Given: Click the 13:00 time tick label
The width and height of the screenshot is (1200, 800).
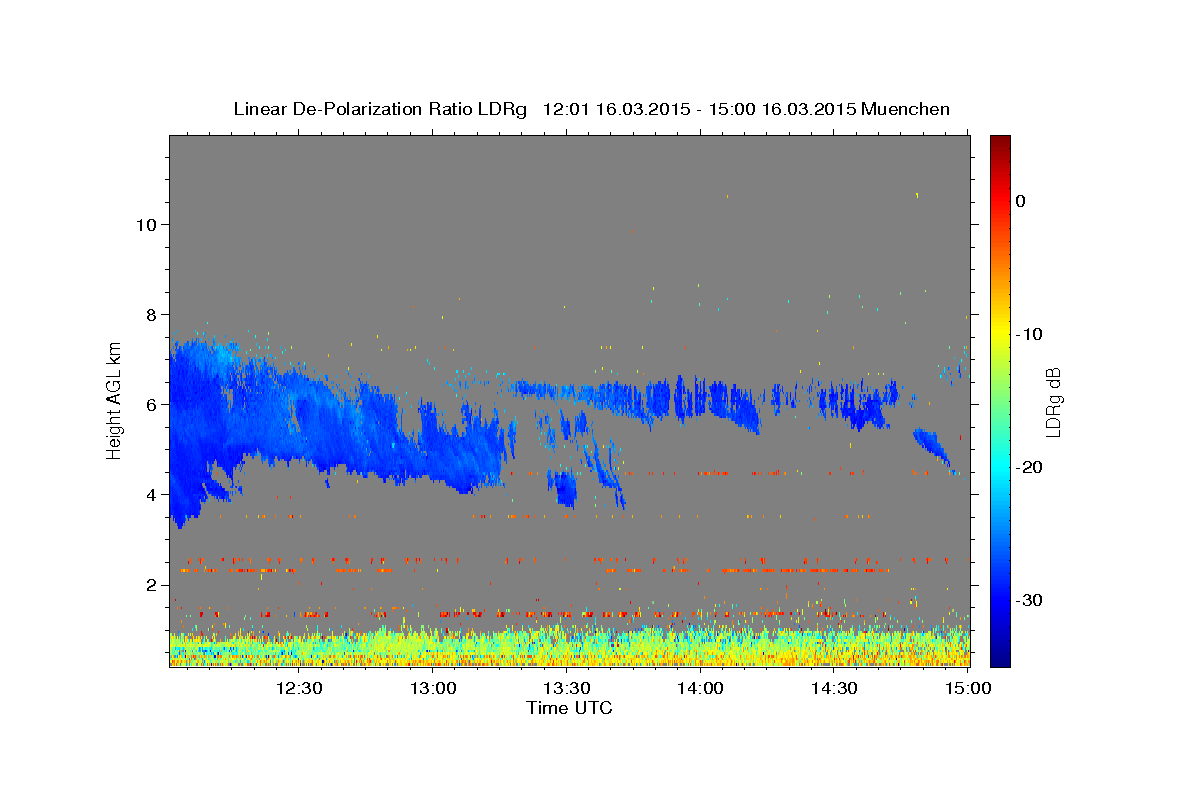Looking at the screenshot, I should 433,688.
